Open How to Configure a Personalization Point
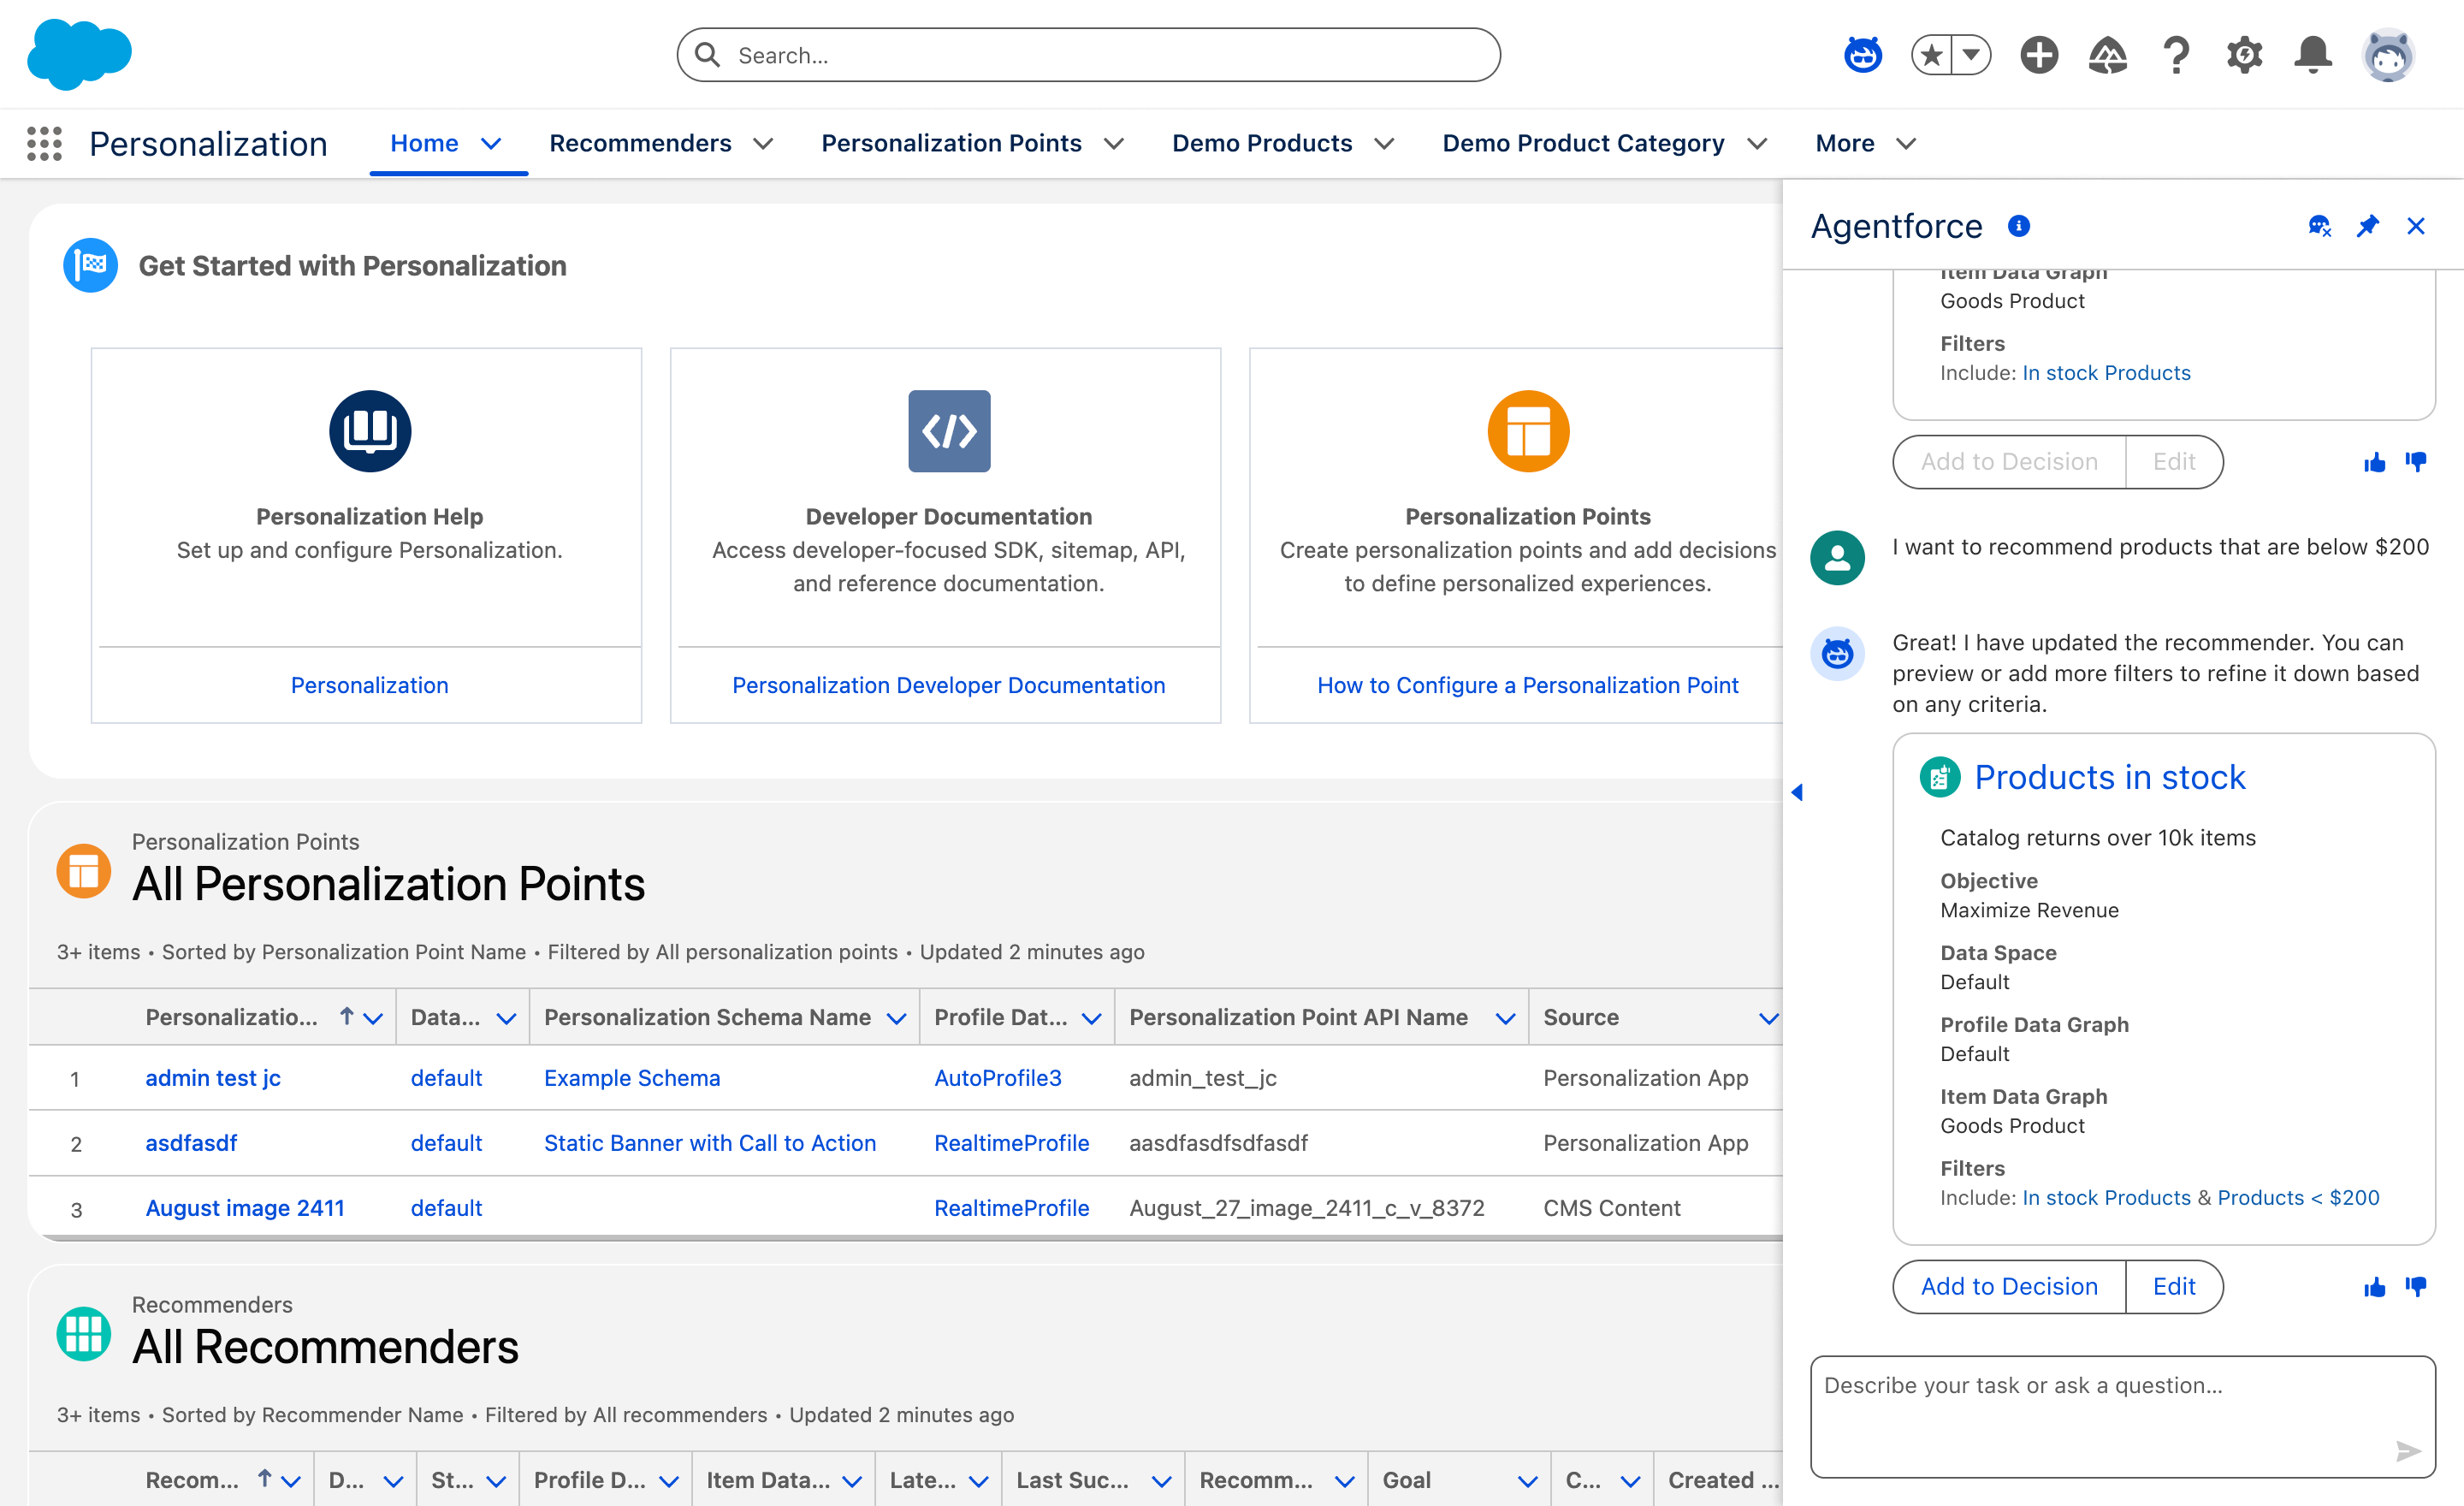This screenshot has height=1506, width=2464. coord(1528,685)
